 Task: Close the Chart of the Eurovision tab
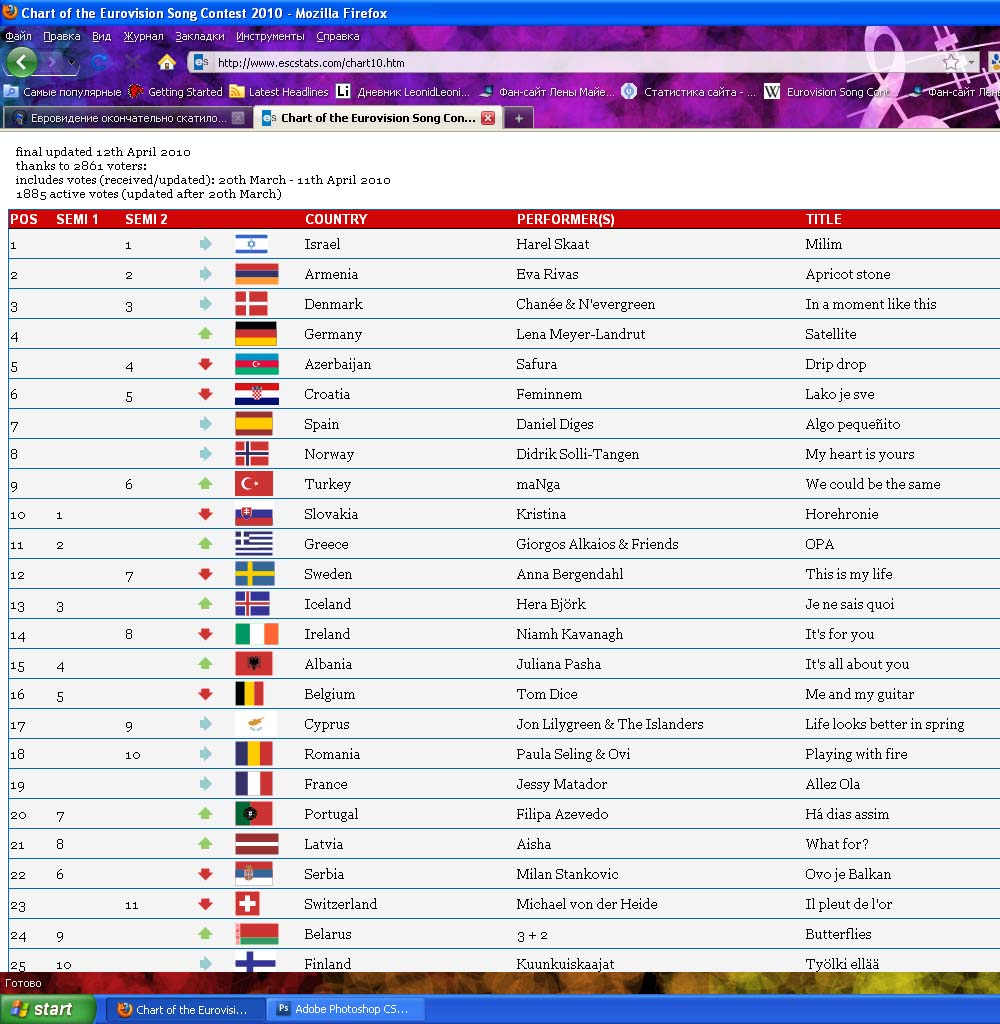[488, 118]
